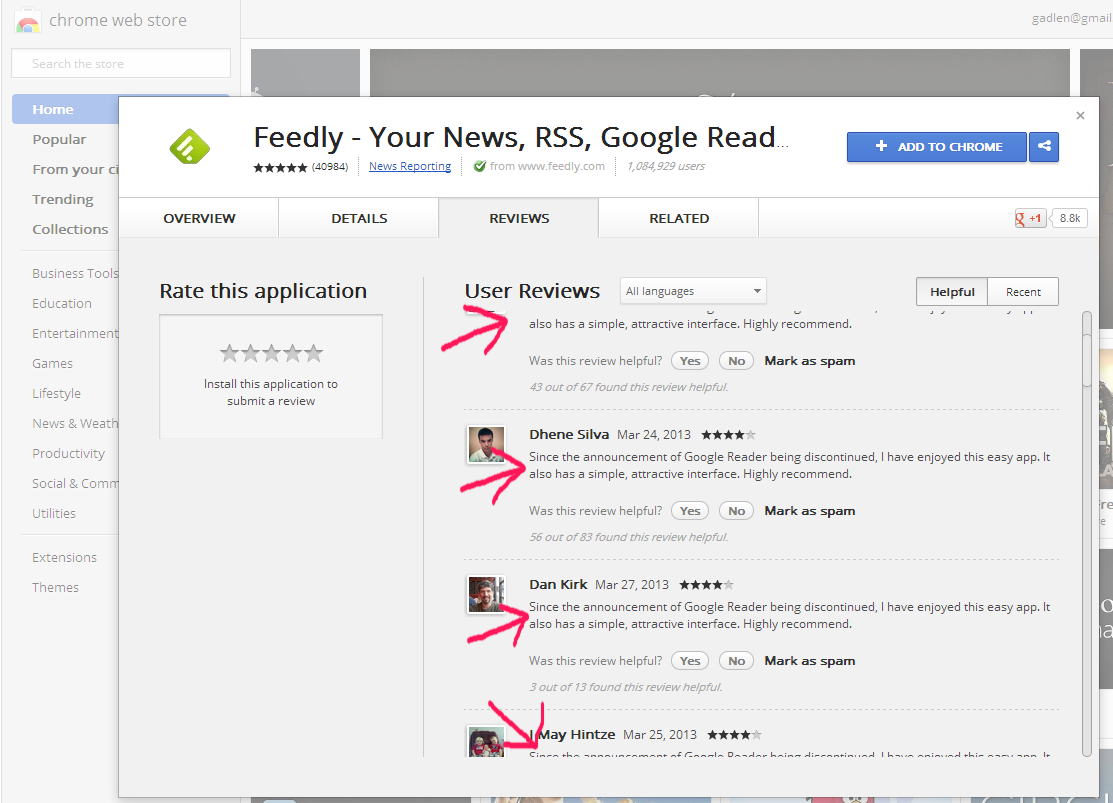Screen dimensions: 1113x803
Task: Click the star rating on Dhene Silva's review
Action: pos(728,435)
